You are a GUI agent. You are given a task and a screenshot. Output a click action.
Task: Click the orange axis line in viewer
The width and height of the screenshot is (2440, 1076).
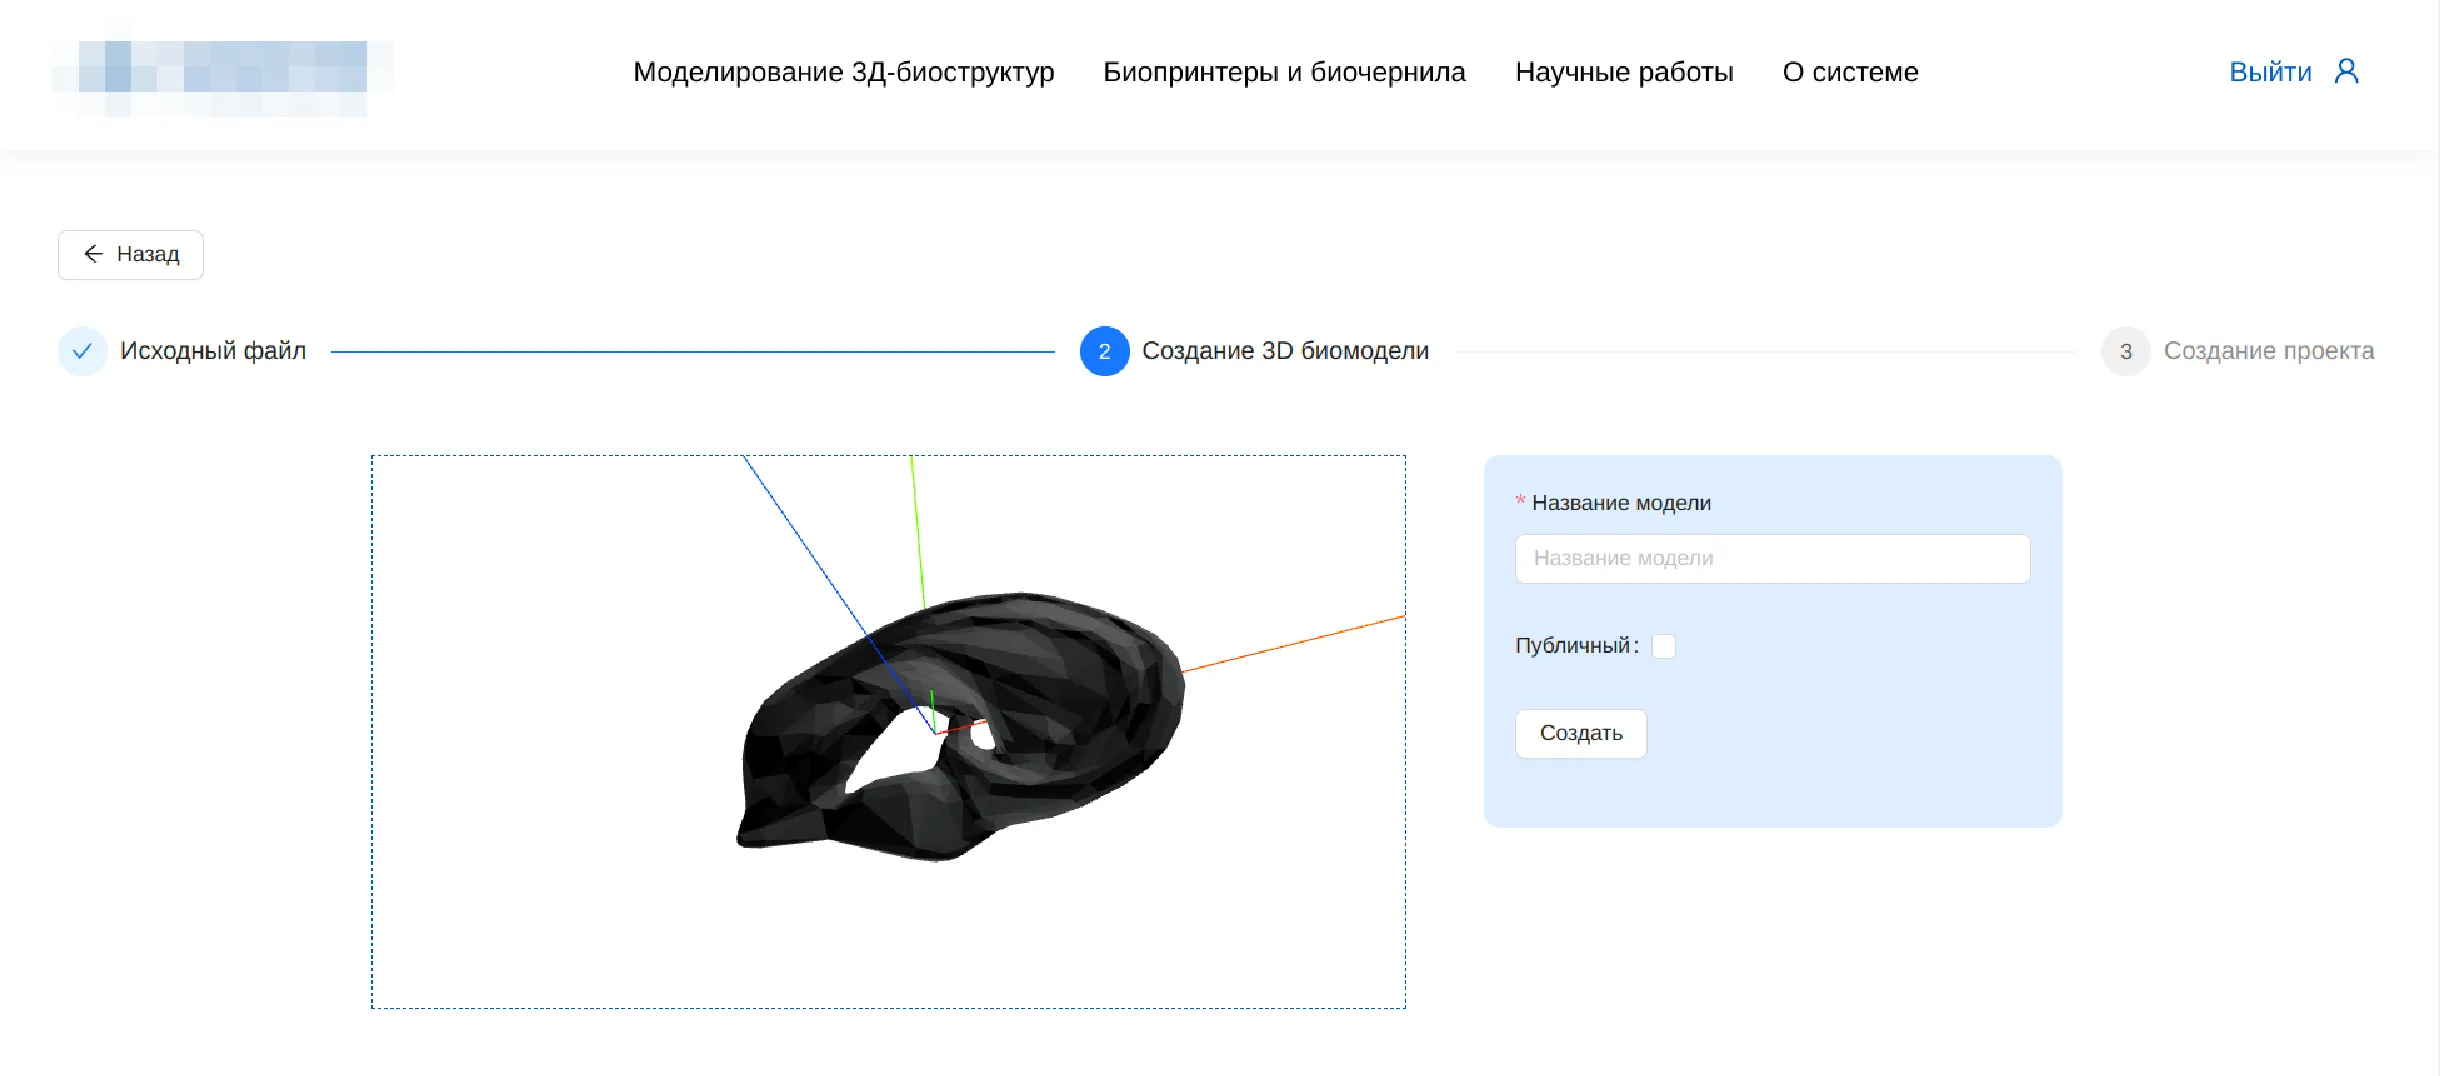point(1300,642)
